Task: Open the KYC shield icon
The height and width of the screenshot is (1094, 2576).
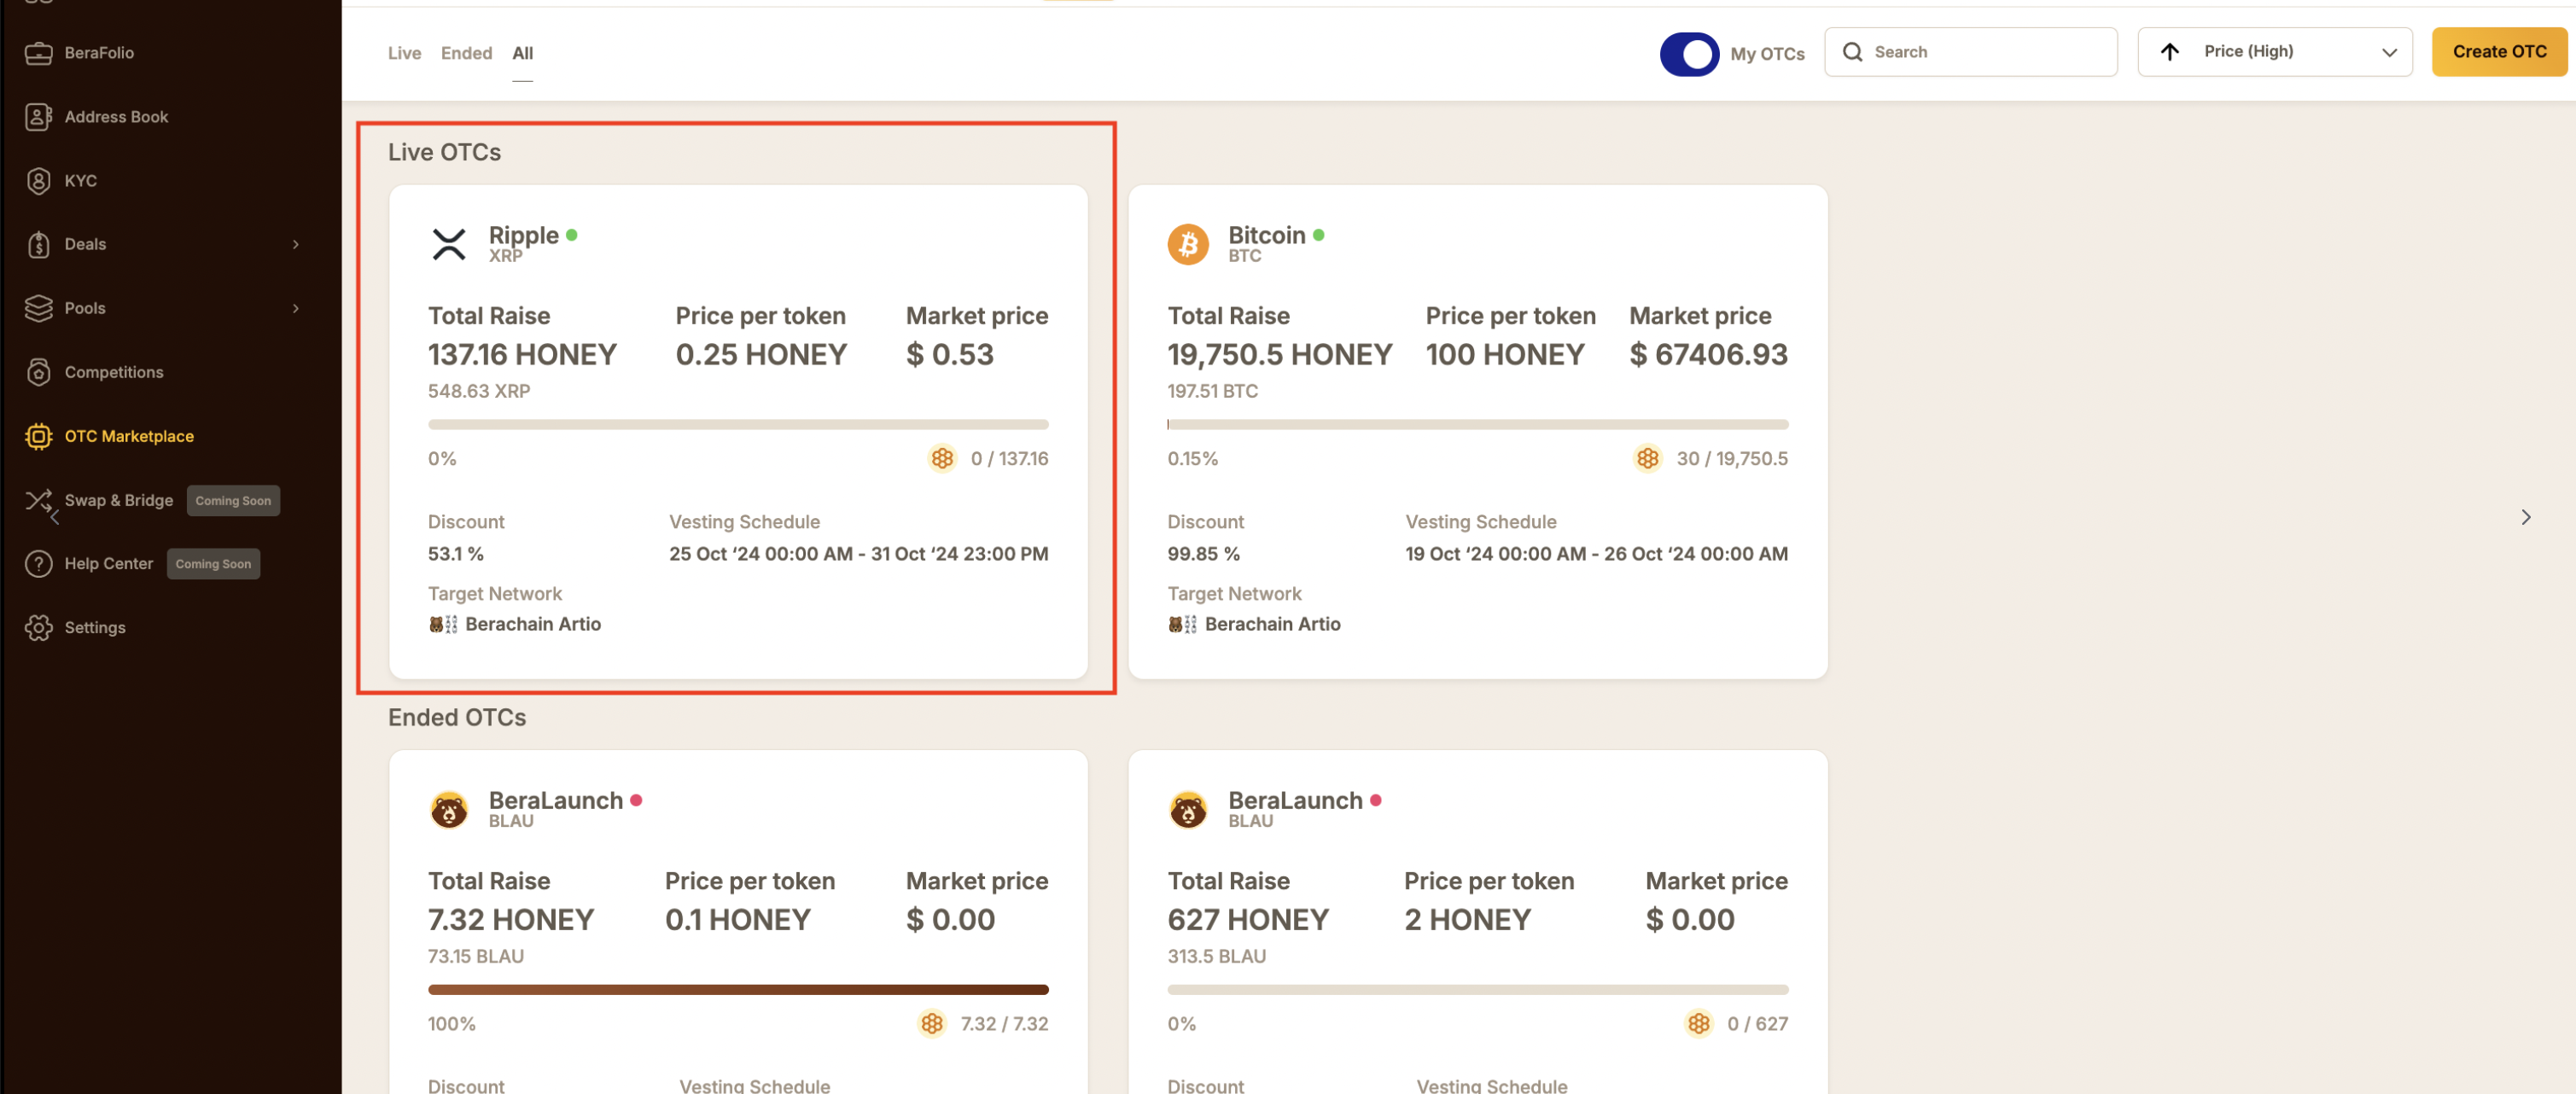Action: click(38, 181)
